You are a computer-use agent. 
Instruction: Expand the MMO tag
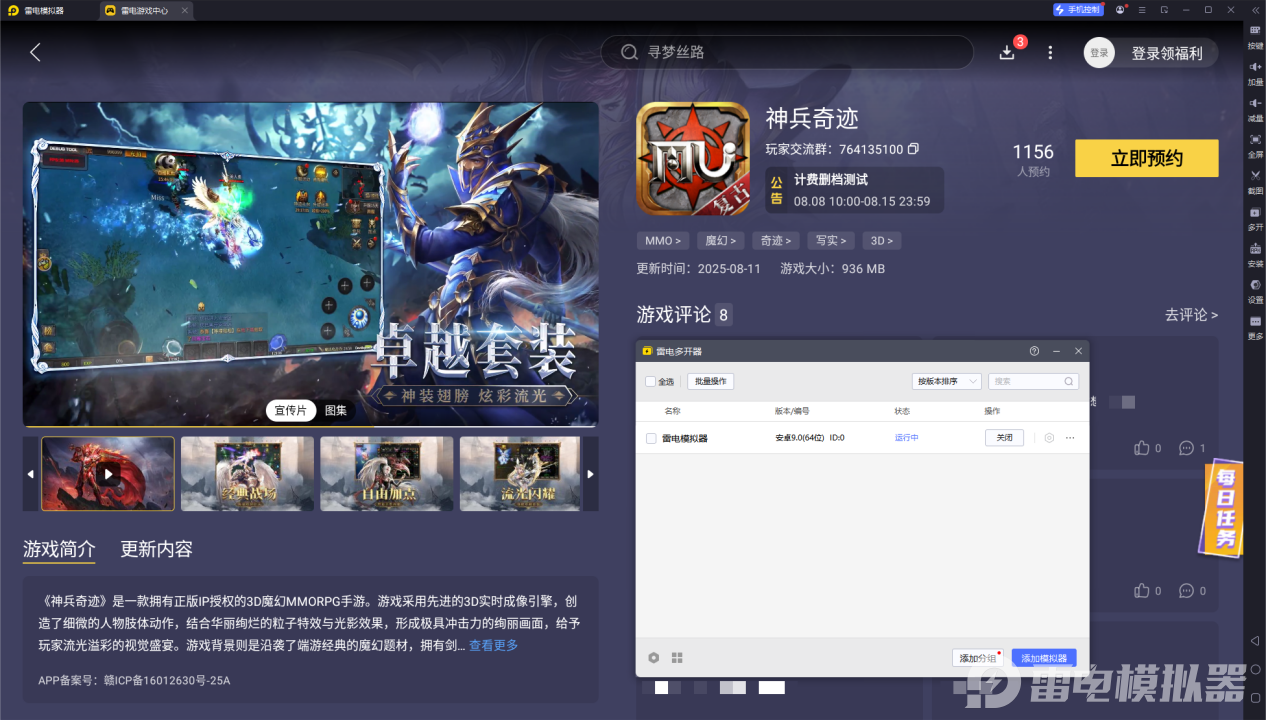pyautogui.click(x=663, y=241)
